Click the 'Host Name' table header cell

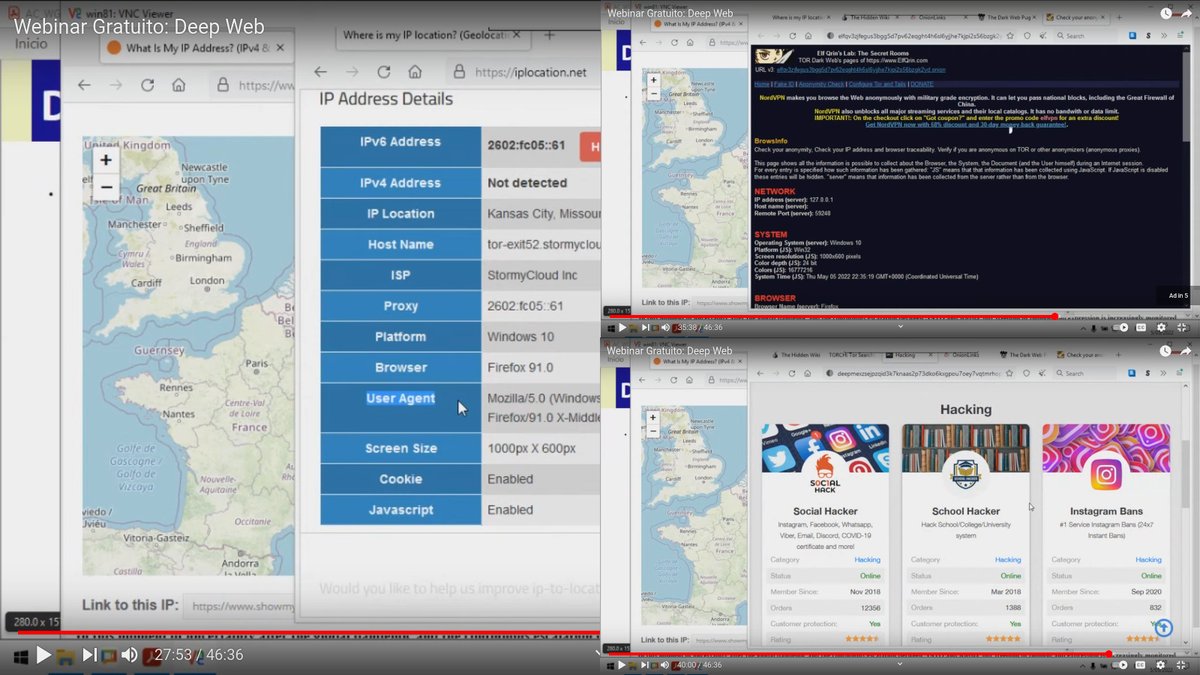pyautogui.click(x=400, y=244)
